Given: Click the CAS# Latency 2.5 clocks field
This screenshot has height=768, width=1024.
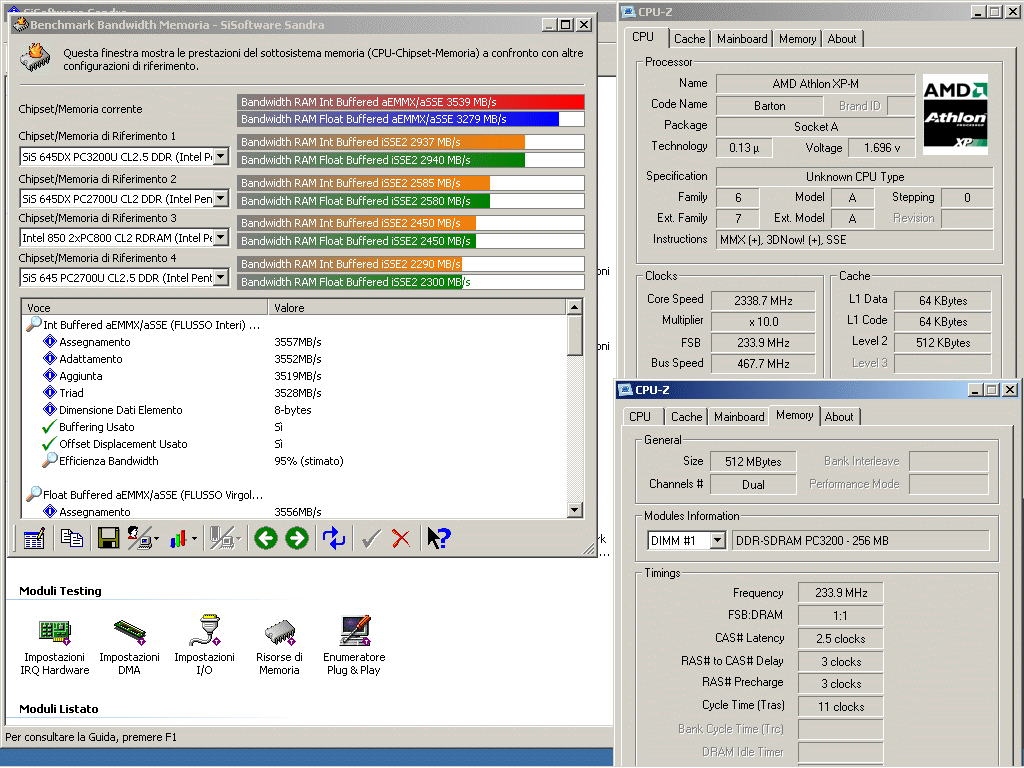Looking at the screenshot, I should pyautogui.click(x=840, y=639).
